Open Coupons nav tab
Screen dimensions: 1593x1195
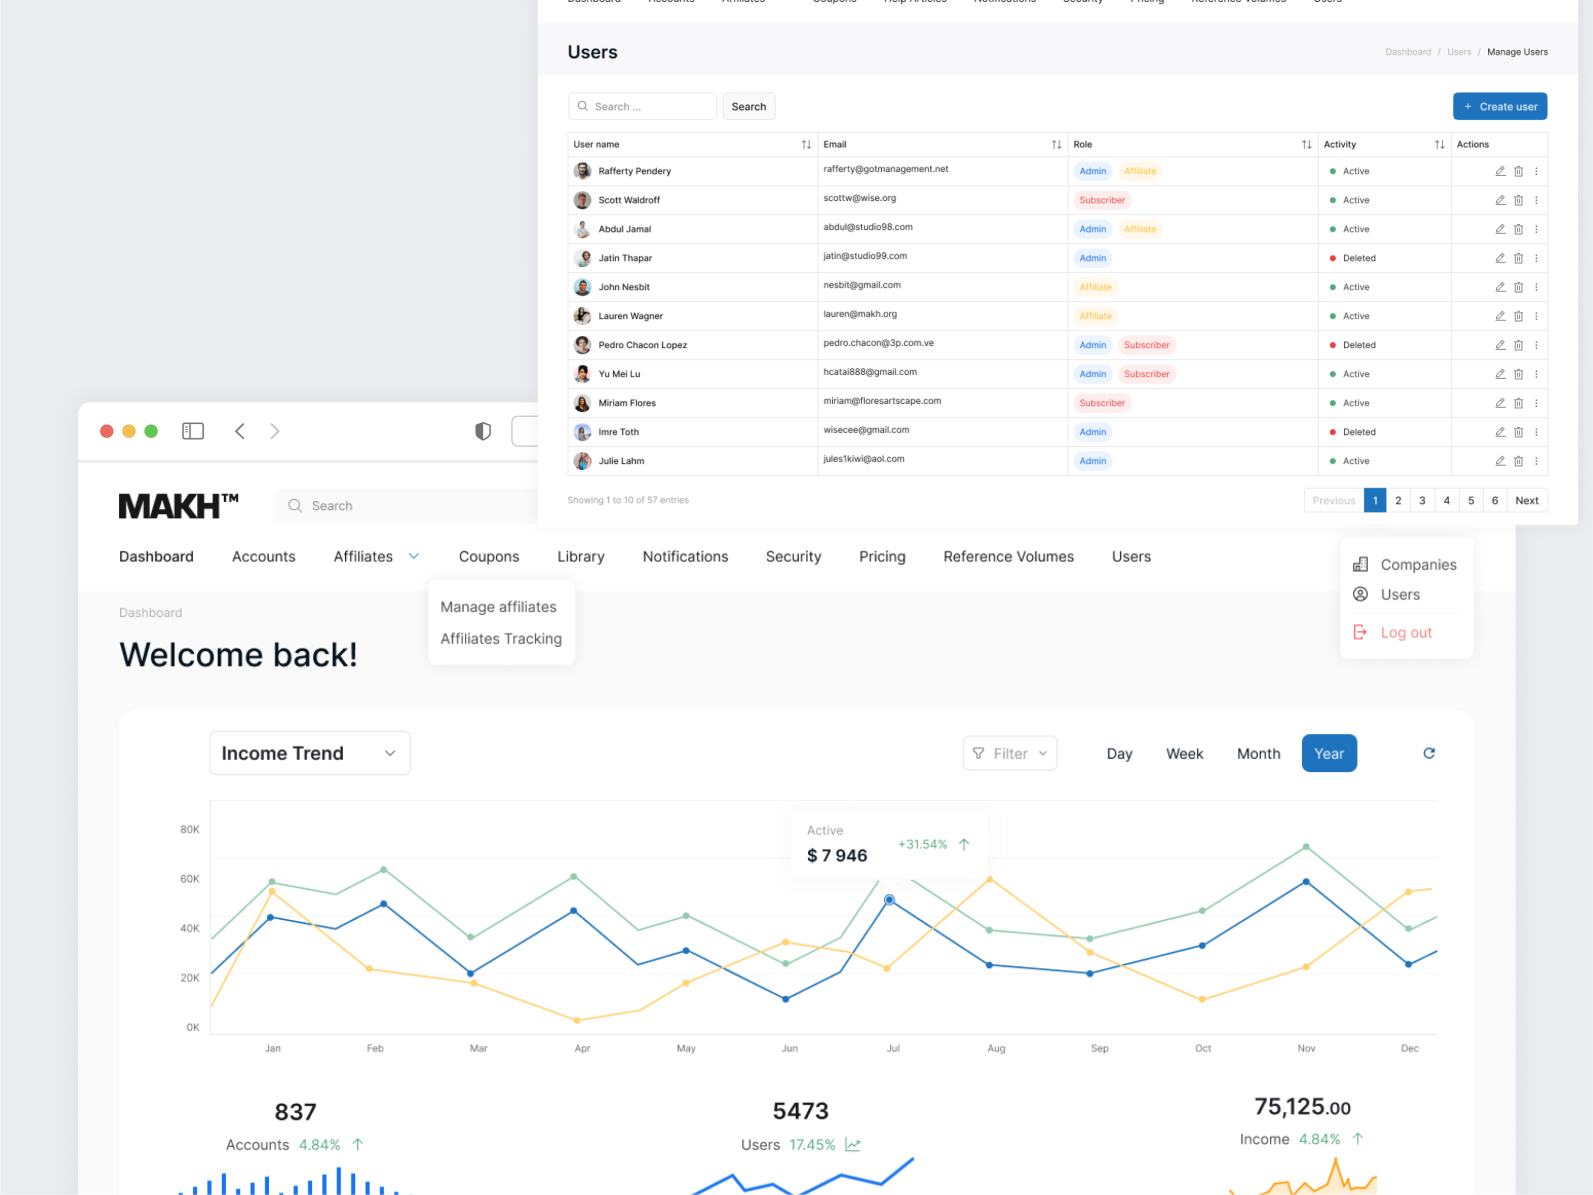click(489, 556)
